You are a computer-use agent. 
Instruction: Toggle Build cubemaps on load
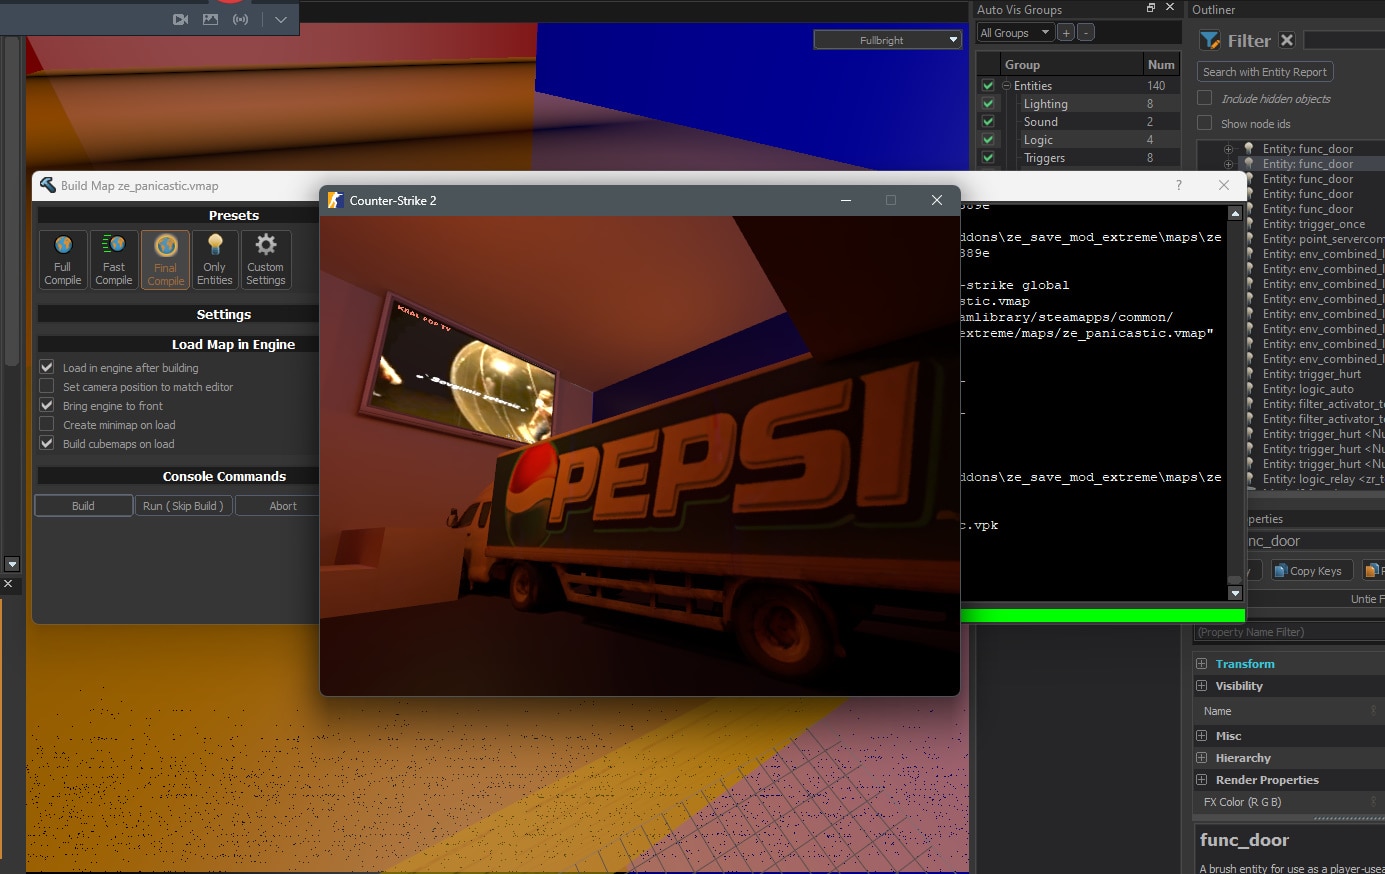tap(46, 443)
